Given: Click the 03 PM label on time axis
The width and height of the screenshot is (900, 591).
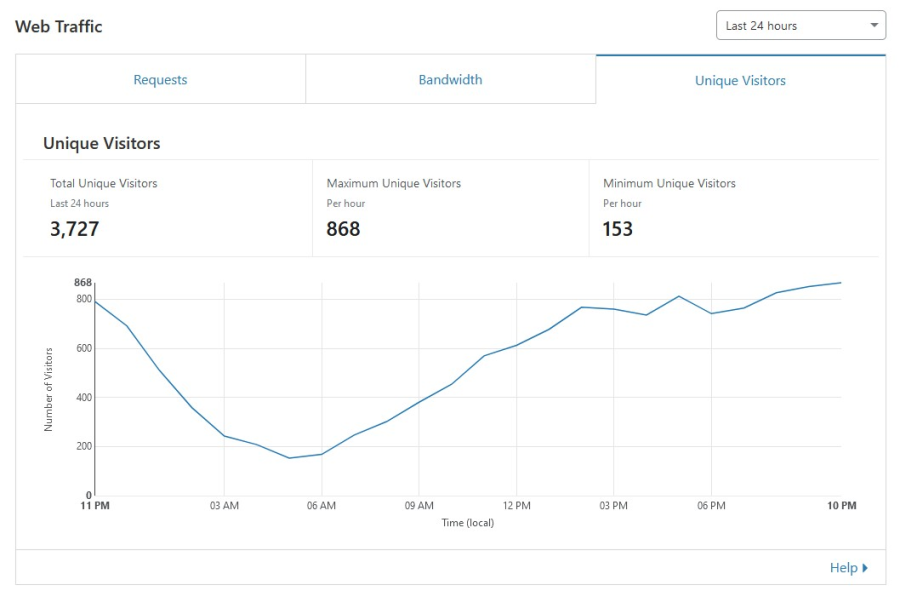Looking at the screenshot, I should 613,506.
